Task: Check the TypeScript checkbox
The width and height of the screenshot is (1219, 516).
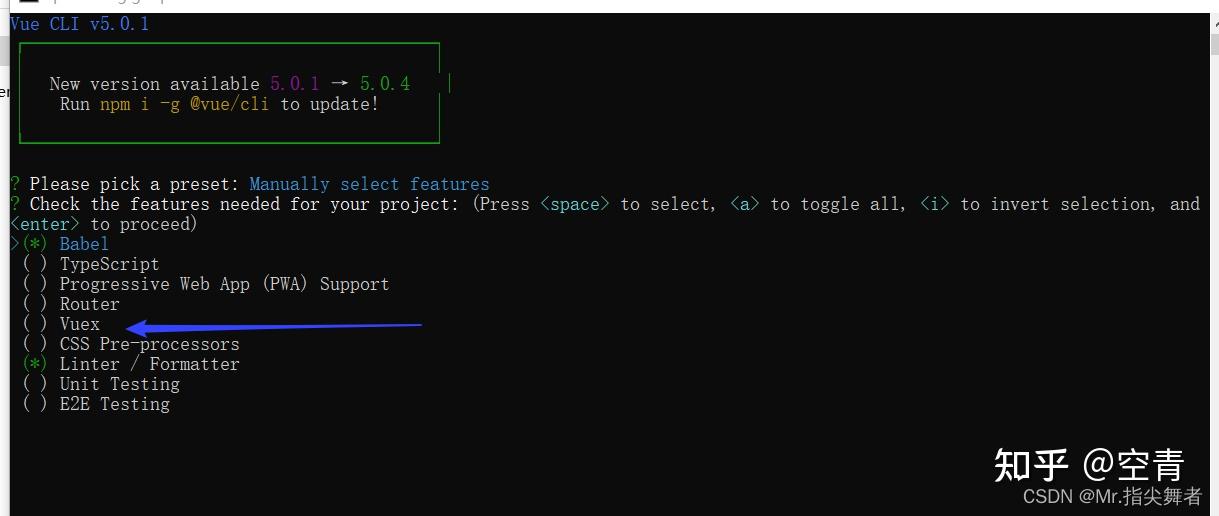Action: (35, 264)
